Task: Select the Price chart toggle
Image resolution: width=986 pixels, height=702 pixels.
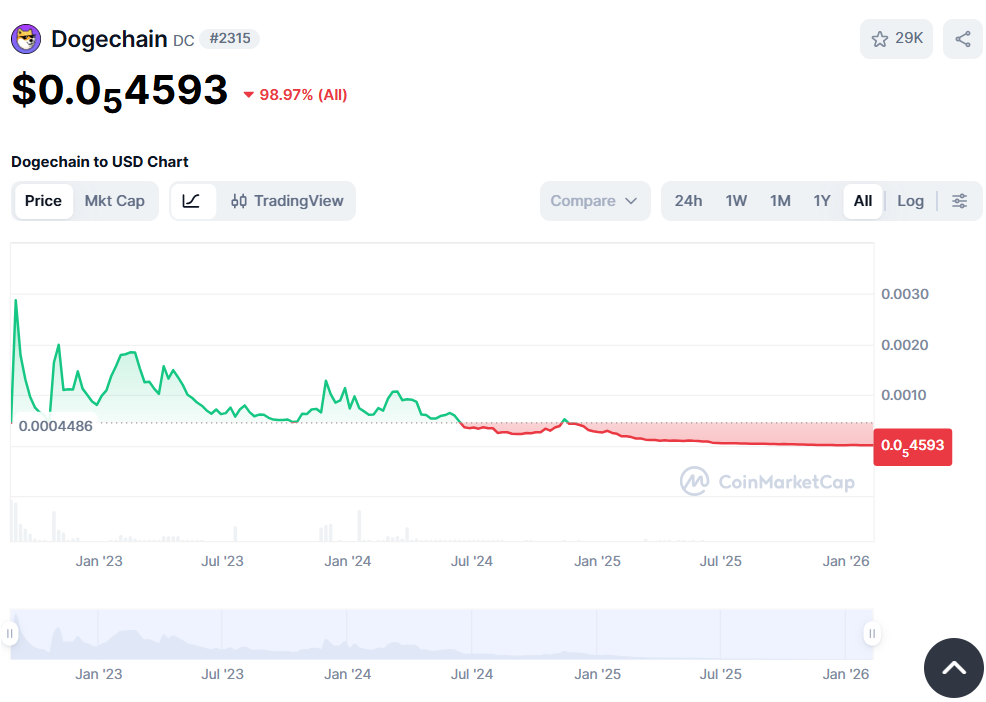Action: click(43, 201)
